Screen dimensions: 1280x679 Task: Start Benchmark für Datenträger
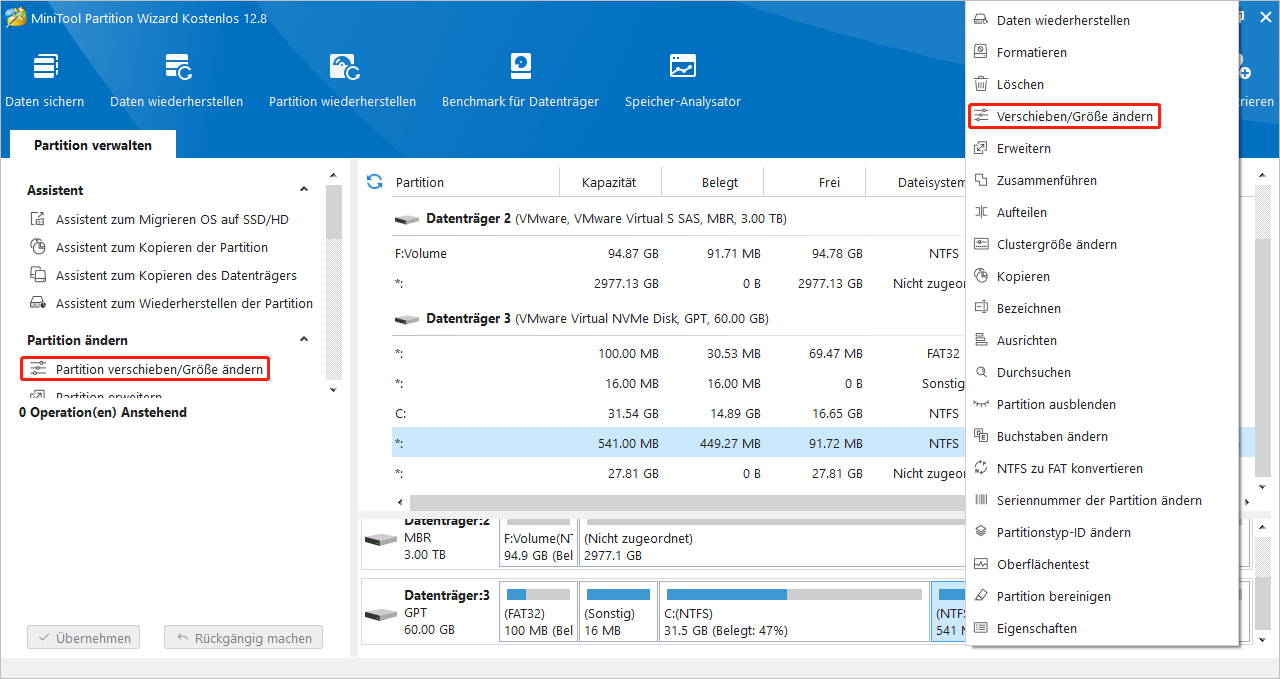[520, 80]
